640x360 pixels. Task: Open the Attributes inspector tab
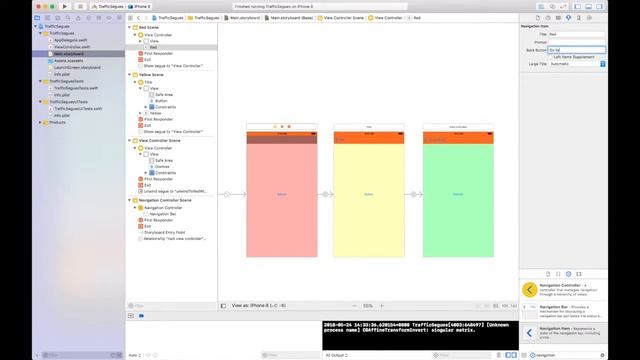coord(568,18)
